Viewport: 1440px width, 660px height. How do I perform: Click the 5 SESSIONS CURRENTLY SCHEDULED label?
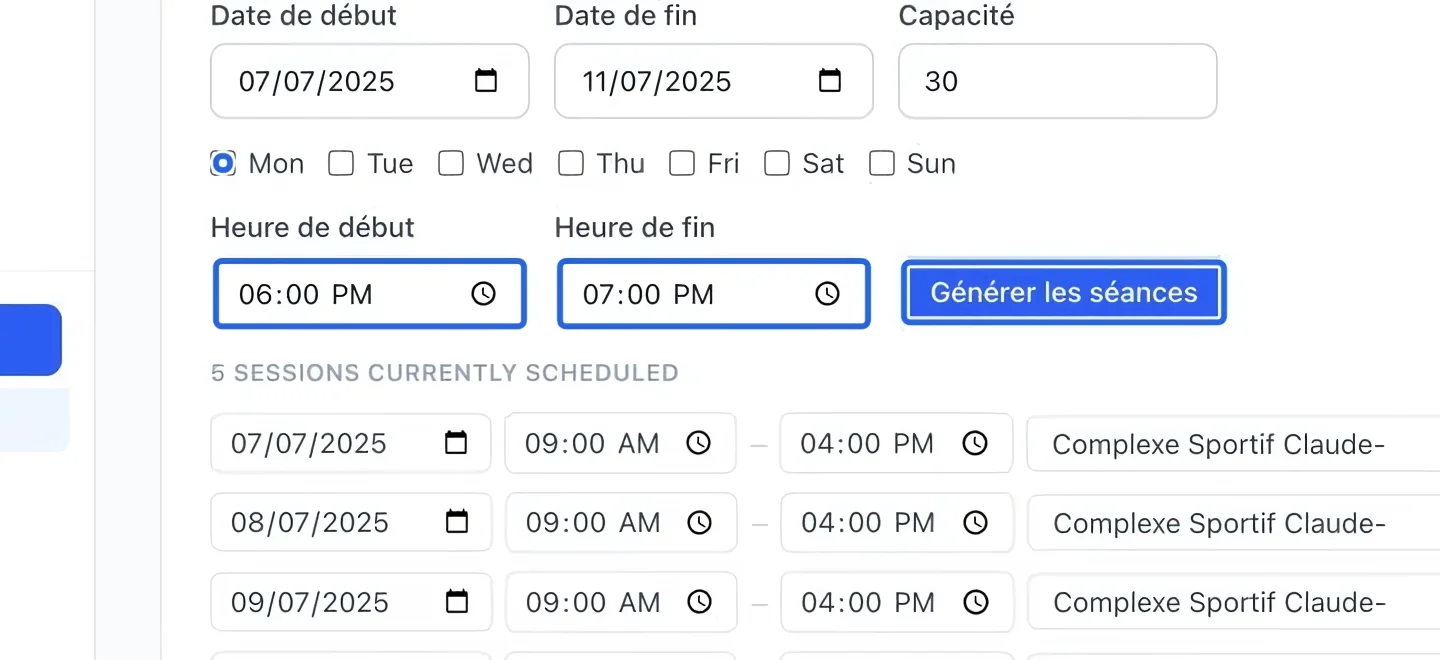pyautogui.click(x=445, y=373)
